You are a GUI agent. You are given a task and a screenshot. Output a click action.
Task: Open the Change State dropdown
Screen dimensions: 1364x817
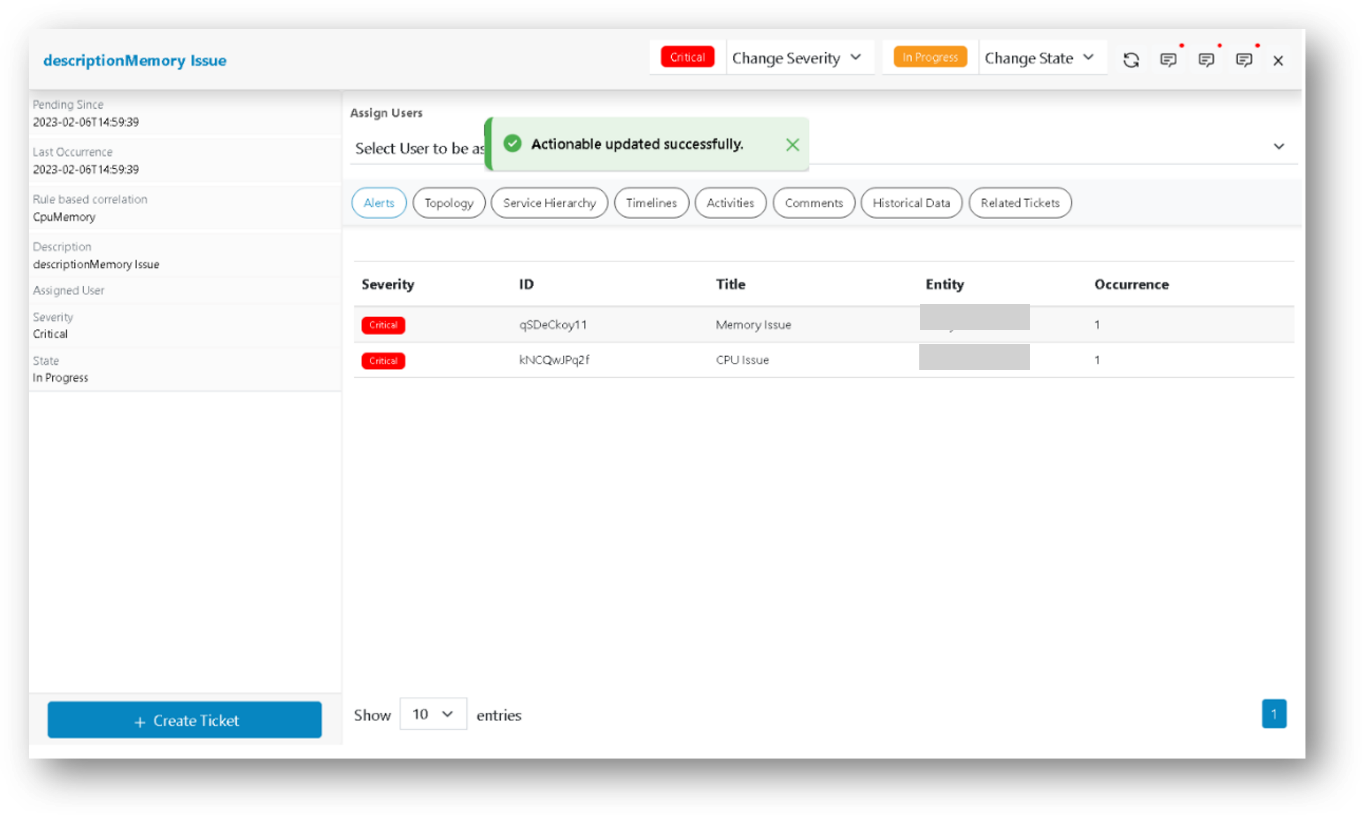coord(1042,58)
